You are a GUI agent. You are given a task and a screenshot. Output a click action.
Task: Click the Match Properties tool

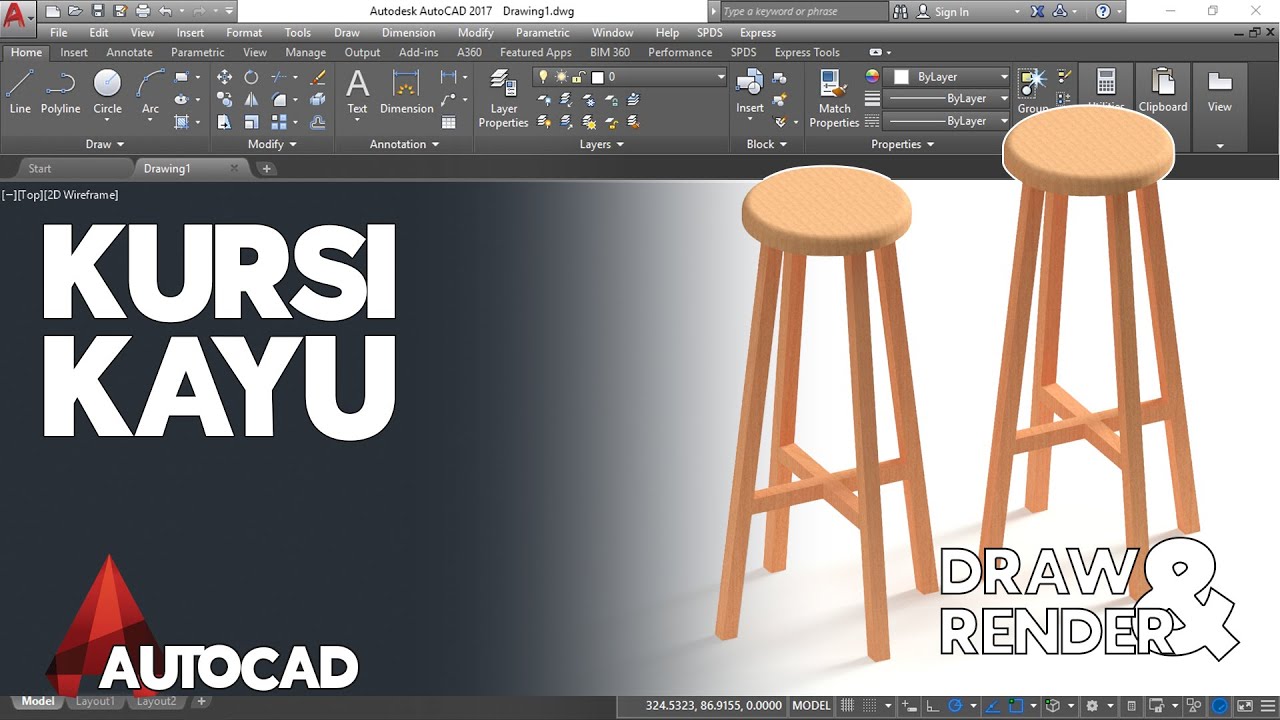tap(834, 98)
